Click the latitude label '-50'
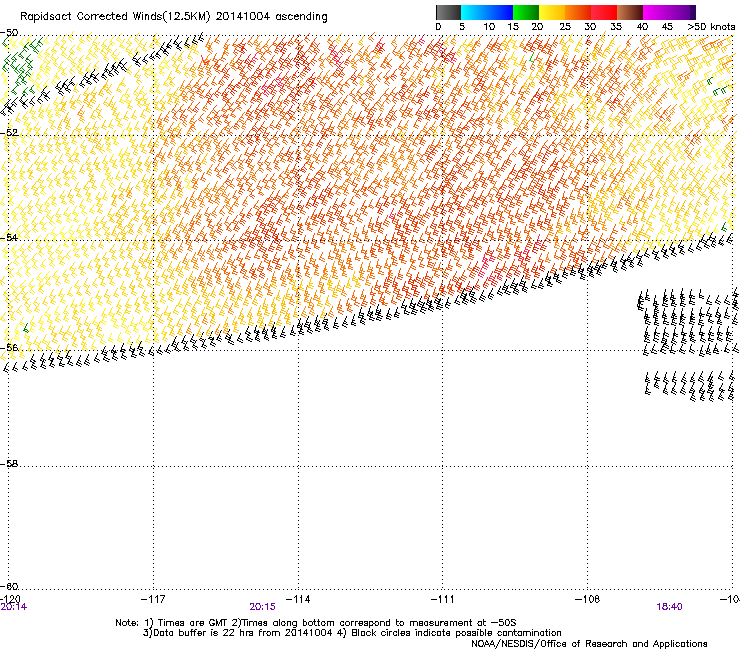 (9, 33)
